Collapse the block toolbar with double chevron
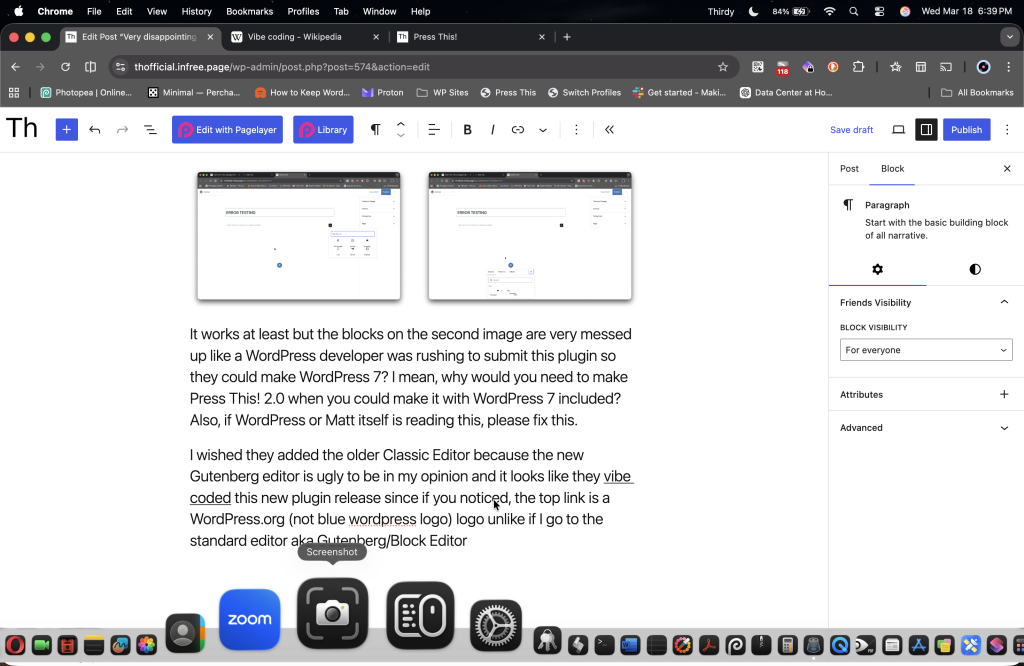The height and width of the screenshot is (666, 1024). [x=609, y=130]
